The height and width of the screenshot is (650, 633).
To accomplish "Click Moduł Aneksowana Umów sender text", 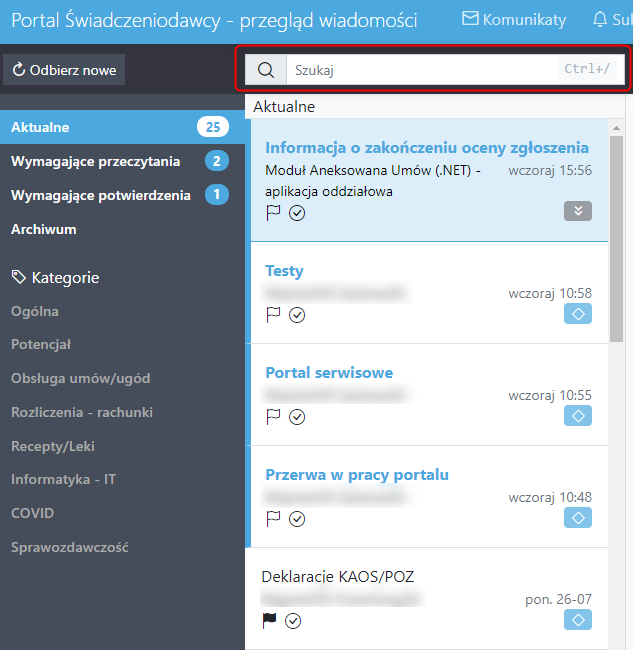I will (x=373, y=181).
